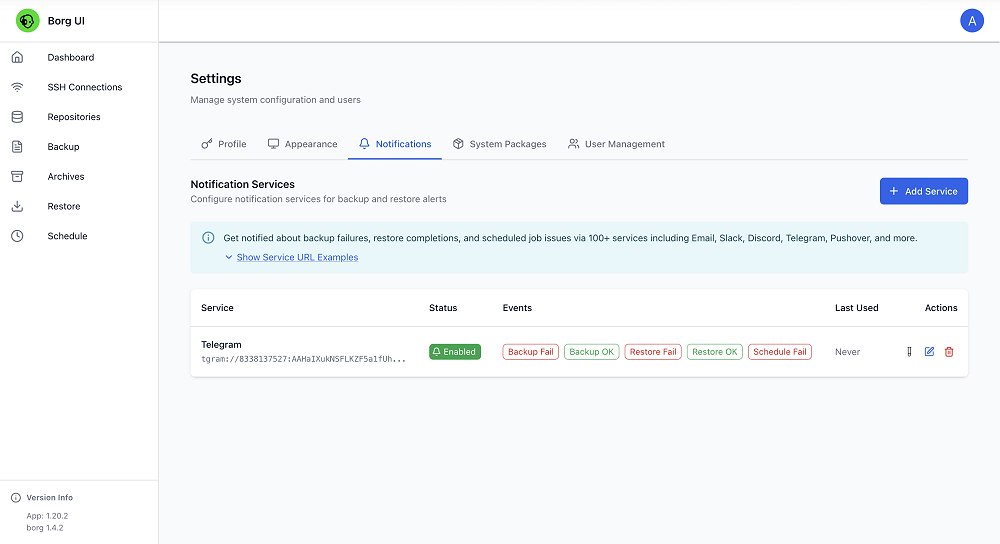The image size is (1000, 544).
Task: Click the Events column header
Action: (x=517, y=308)
